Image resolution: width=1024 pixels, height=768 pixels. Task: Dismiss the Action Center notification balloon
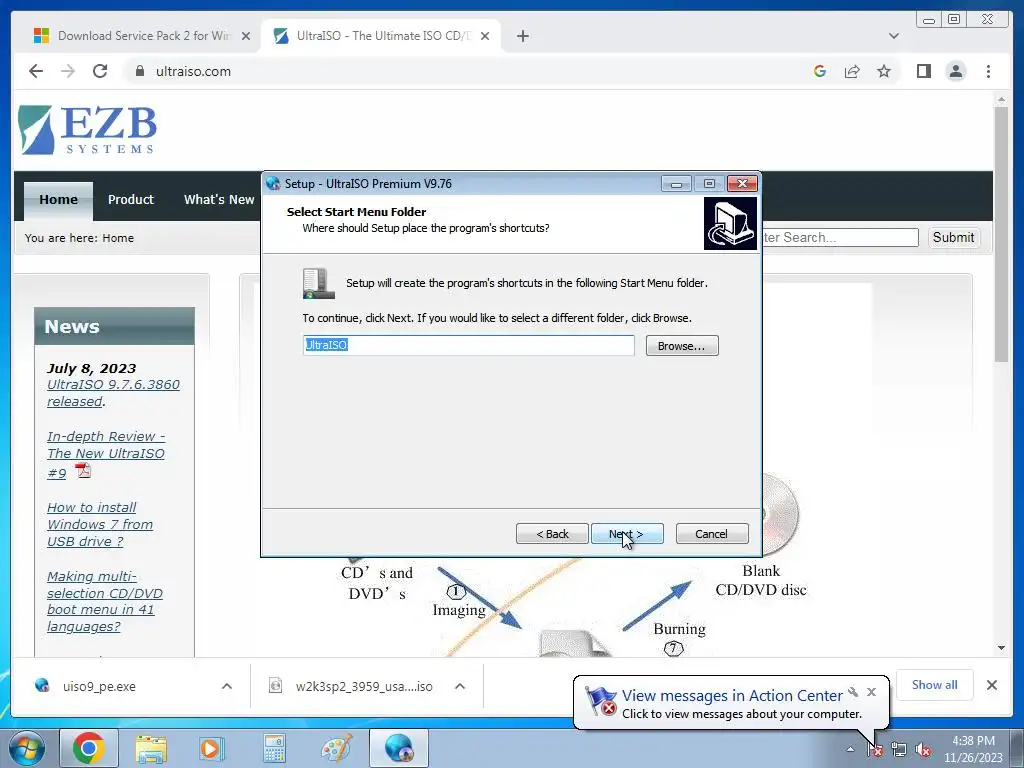coord(871,692)
